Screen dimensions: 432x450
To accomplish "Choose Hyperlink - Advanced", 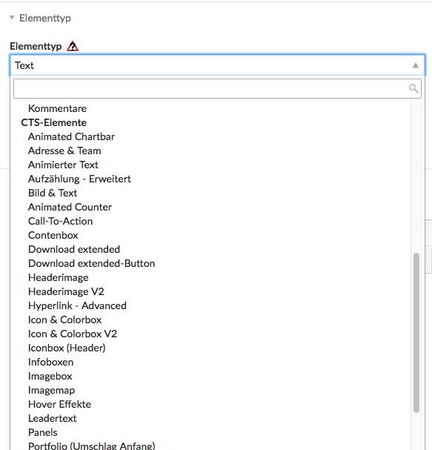I will (77, 306).
